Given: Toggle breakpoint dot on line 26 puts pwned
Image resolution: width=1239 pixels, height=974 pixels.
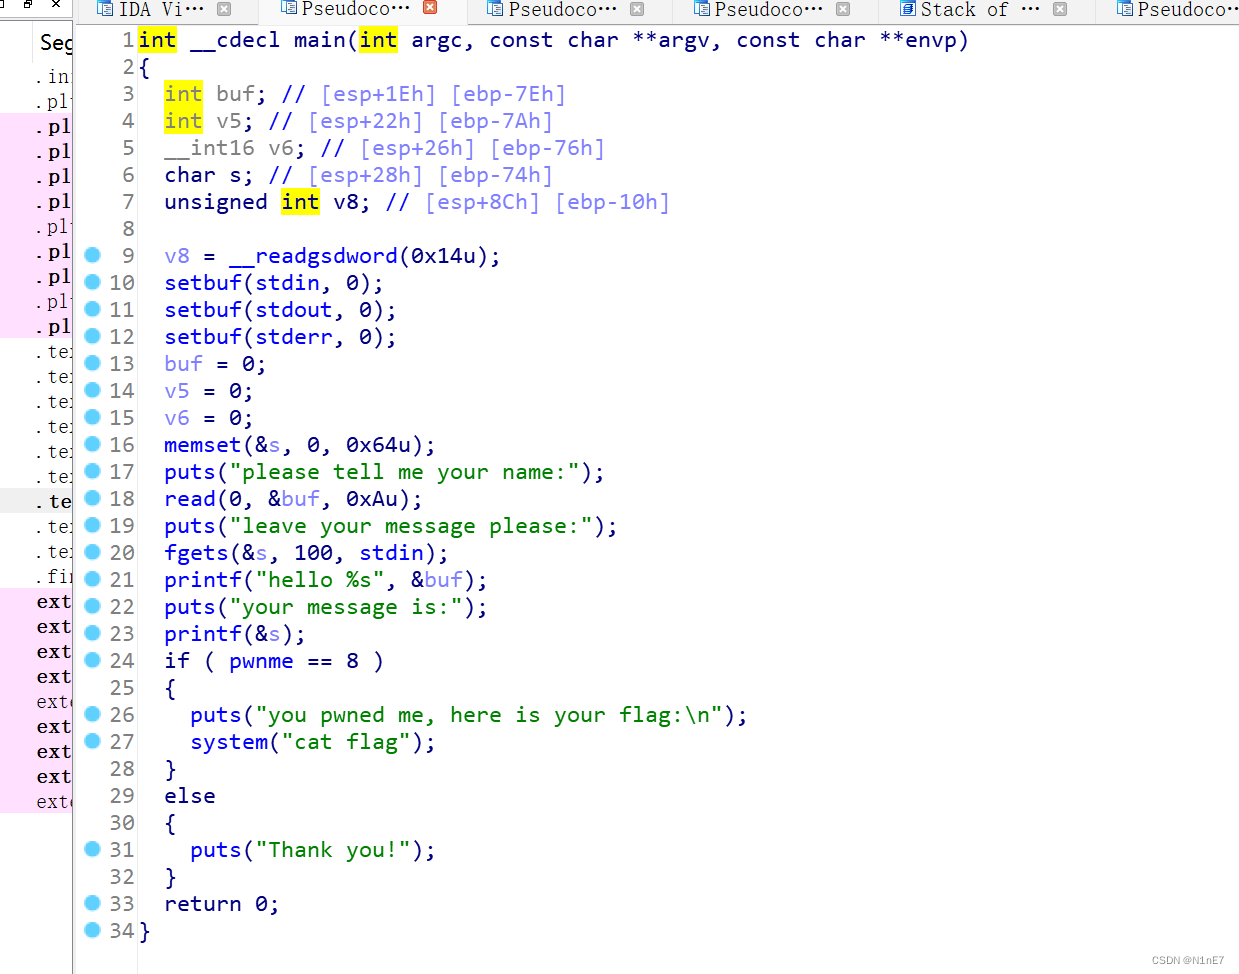Looking at the screenshot, I should (x=92, y=714).
